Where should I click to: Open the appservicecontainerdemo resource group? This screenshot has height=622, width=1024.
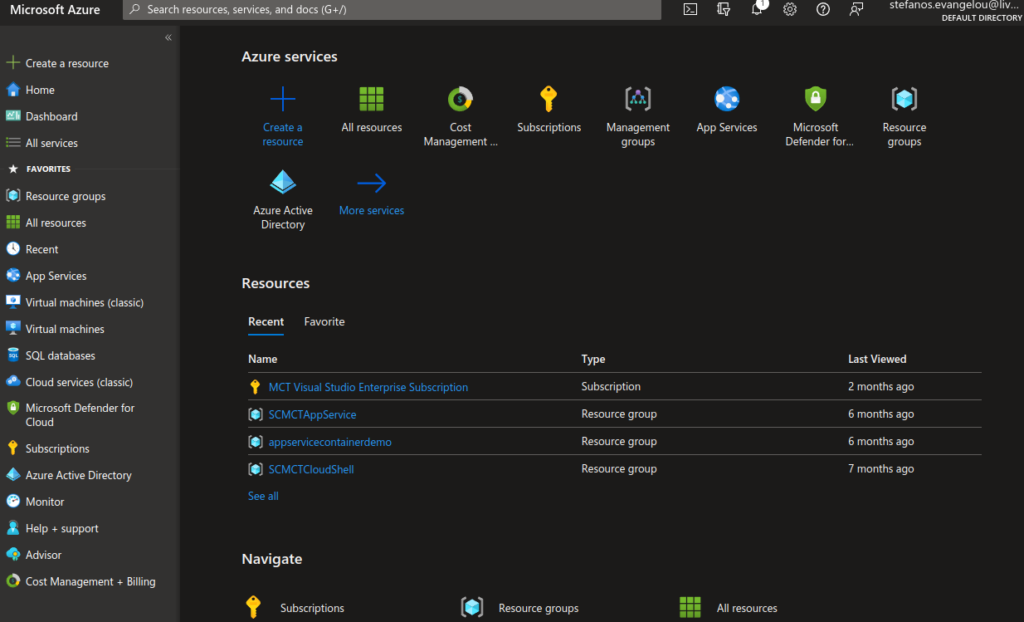(x=330, y=442)
